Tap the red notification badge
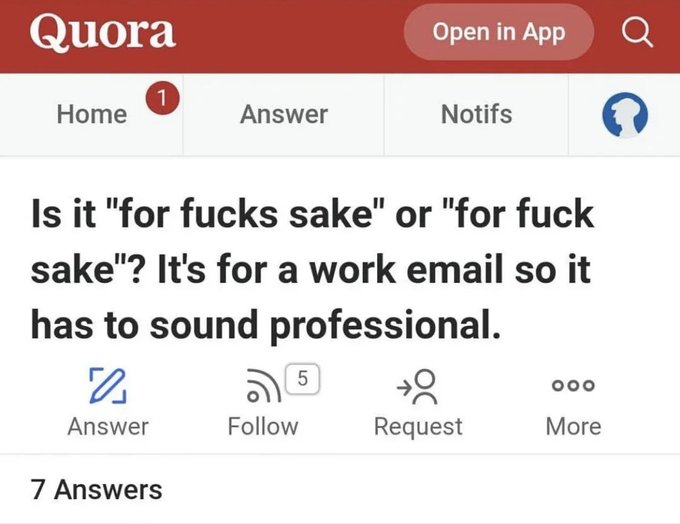The width and height of the screenshot is (680, 524). point(162,97)
